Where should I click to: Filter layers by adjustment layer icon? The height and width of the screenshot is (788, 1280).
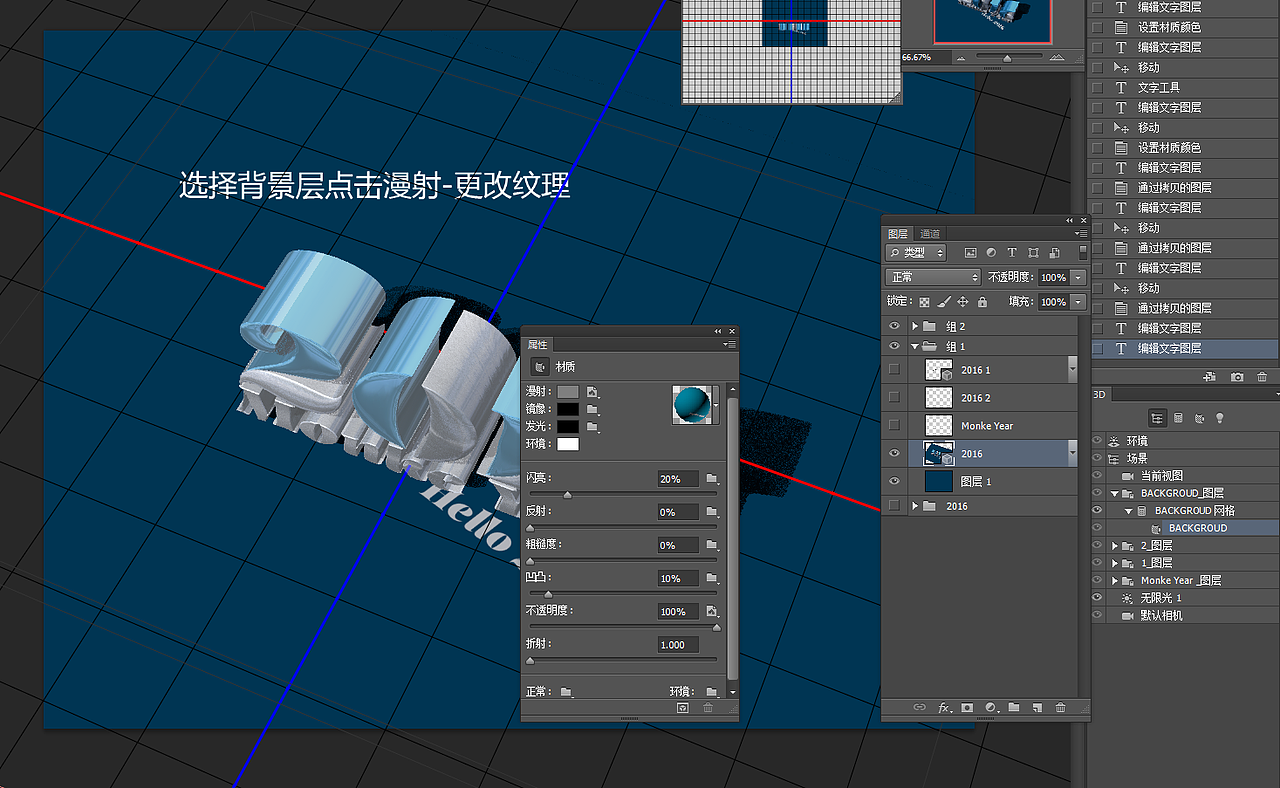(991, 253)
